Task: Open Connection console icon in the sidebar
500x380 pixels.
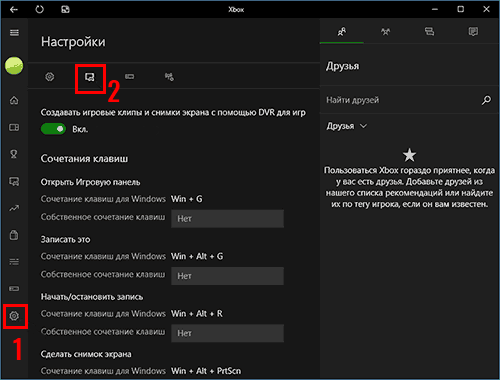Action: point(14,288)
